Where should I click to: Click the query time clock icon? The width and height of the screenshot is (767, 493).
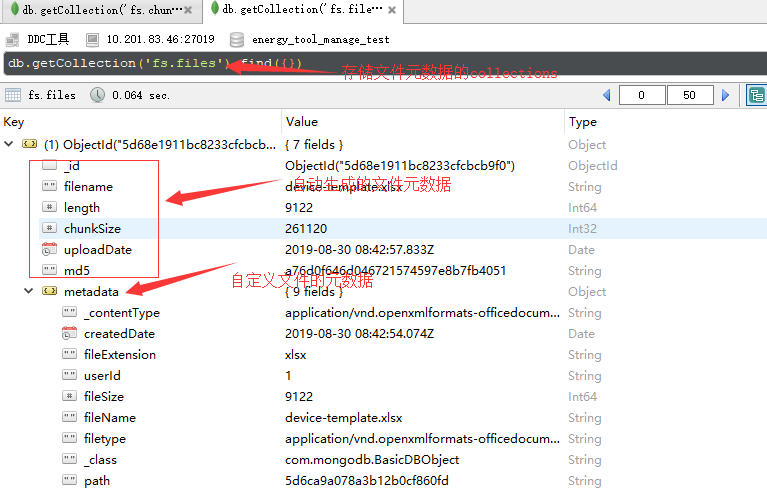click(97, 95)
